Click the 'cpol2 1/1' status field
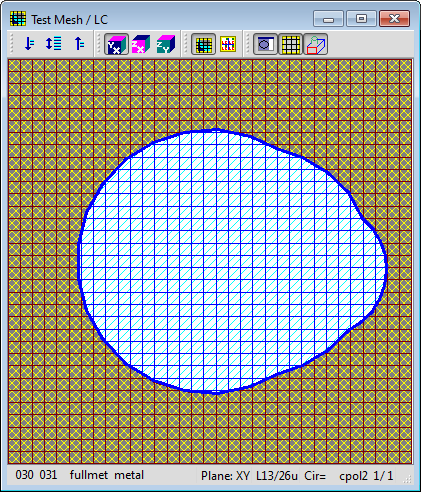This screenshot has width=421, height=492. 366,476
